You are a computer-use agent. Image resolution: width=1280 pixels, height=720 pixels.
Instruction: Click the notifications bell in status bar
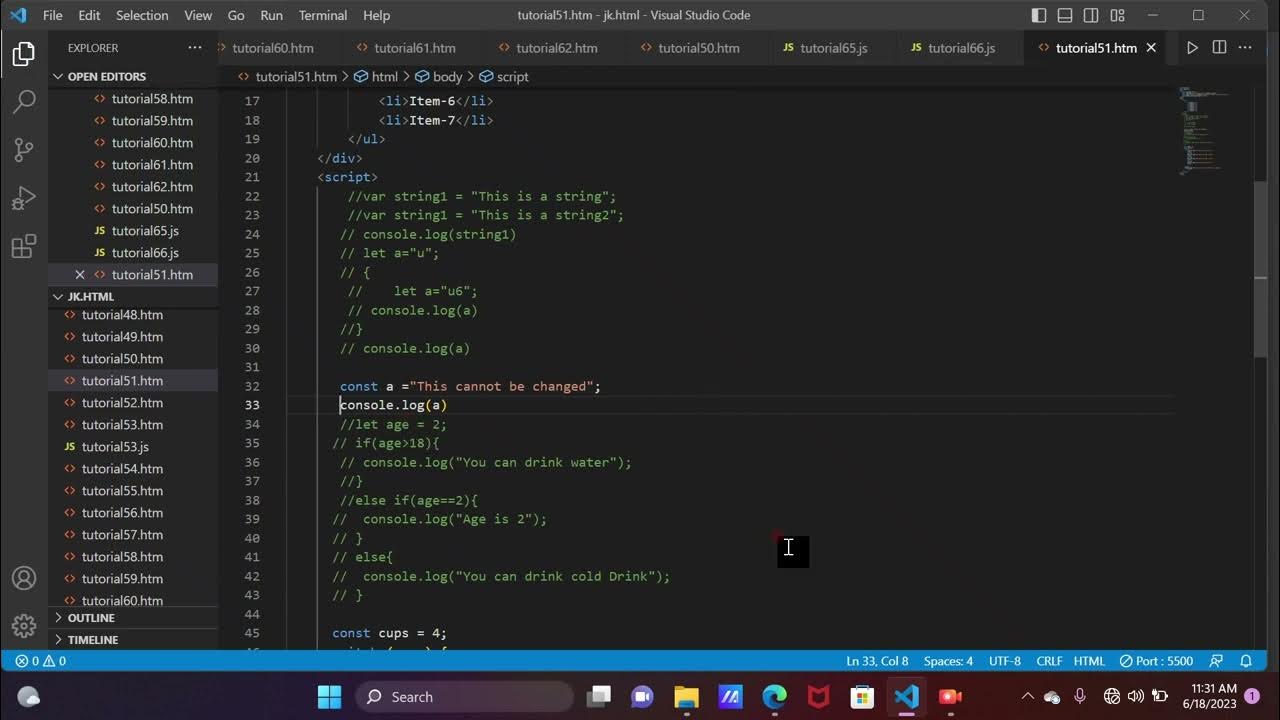pos(1246,661)
